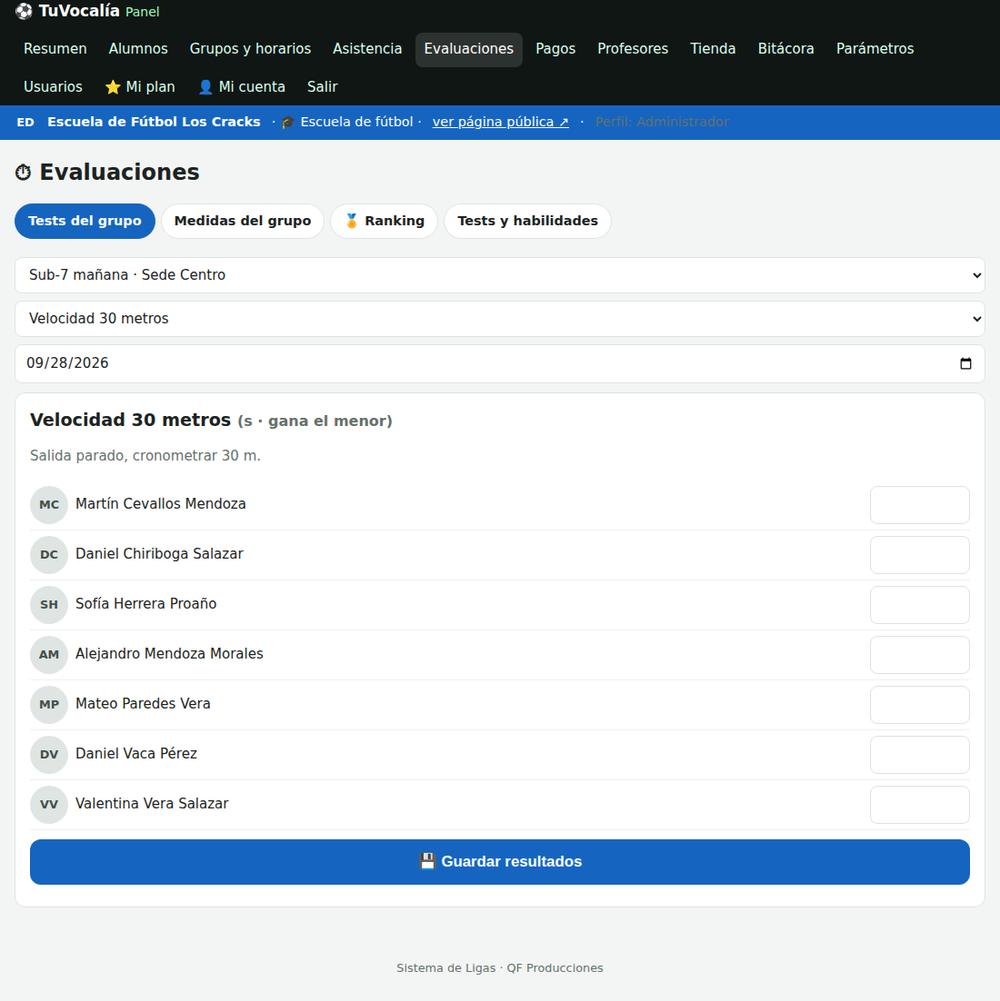Click the name Martín Cevallos Mendoza

point(161,504)
